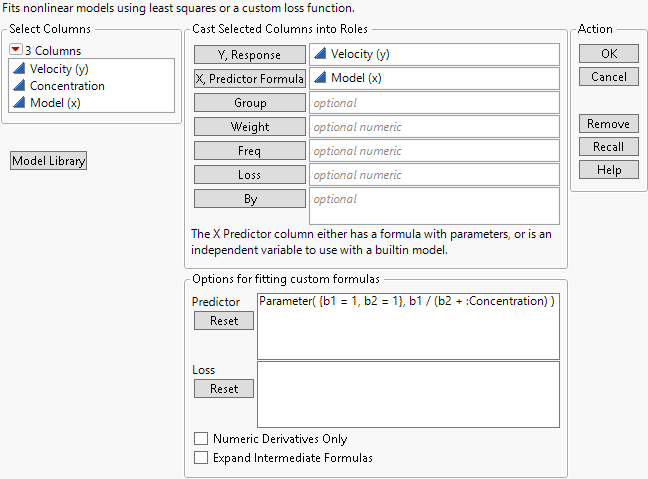Click Velocity (y) icon in Y Response field
The image size is (648, 479).
point(319,54)
